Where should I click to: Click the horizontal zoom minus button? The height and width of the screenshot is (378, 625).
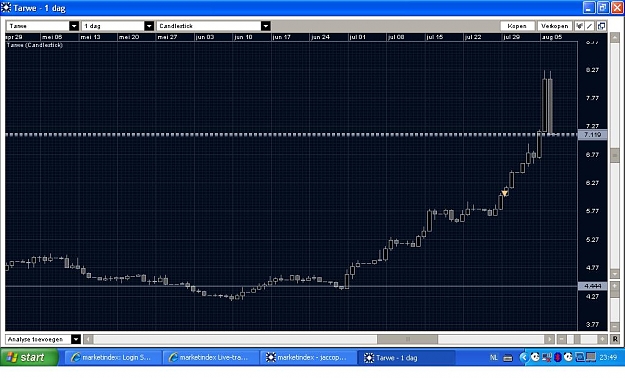coord(561,339)
